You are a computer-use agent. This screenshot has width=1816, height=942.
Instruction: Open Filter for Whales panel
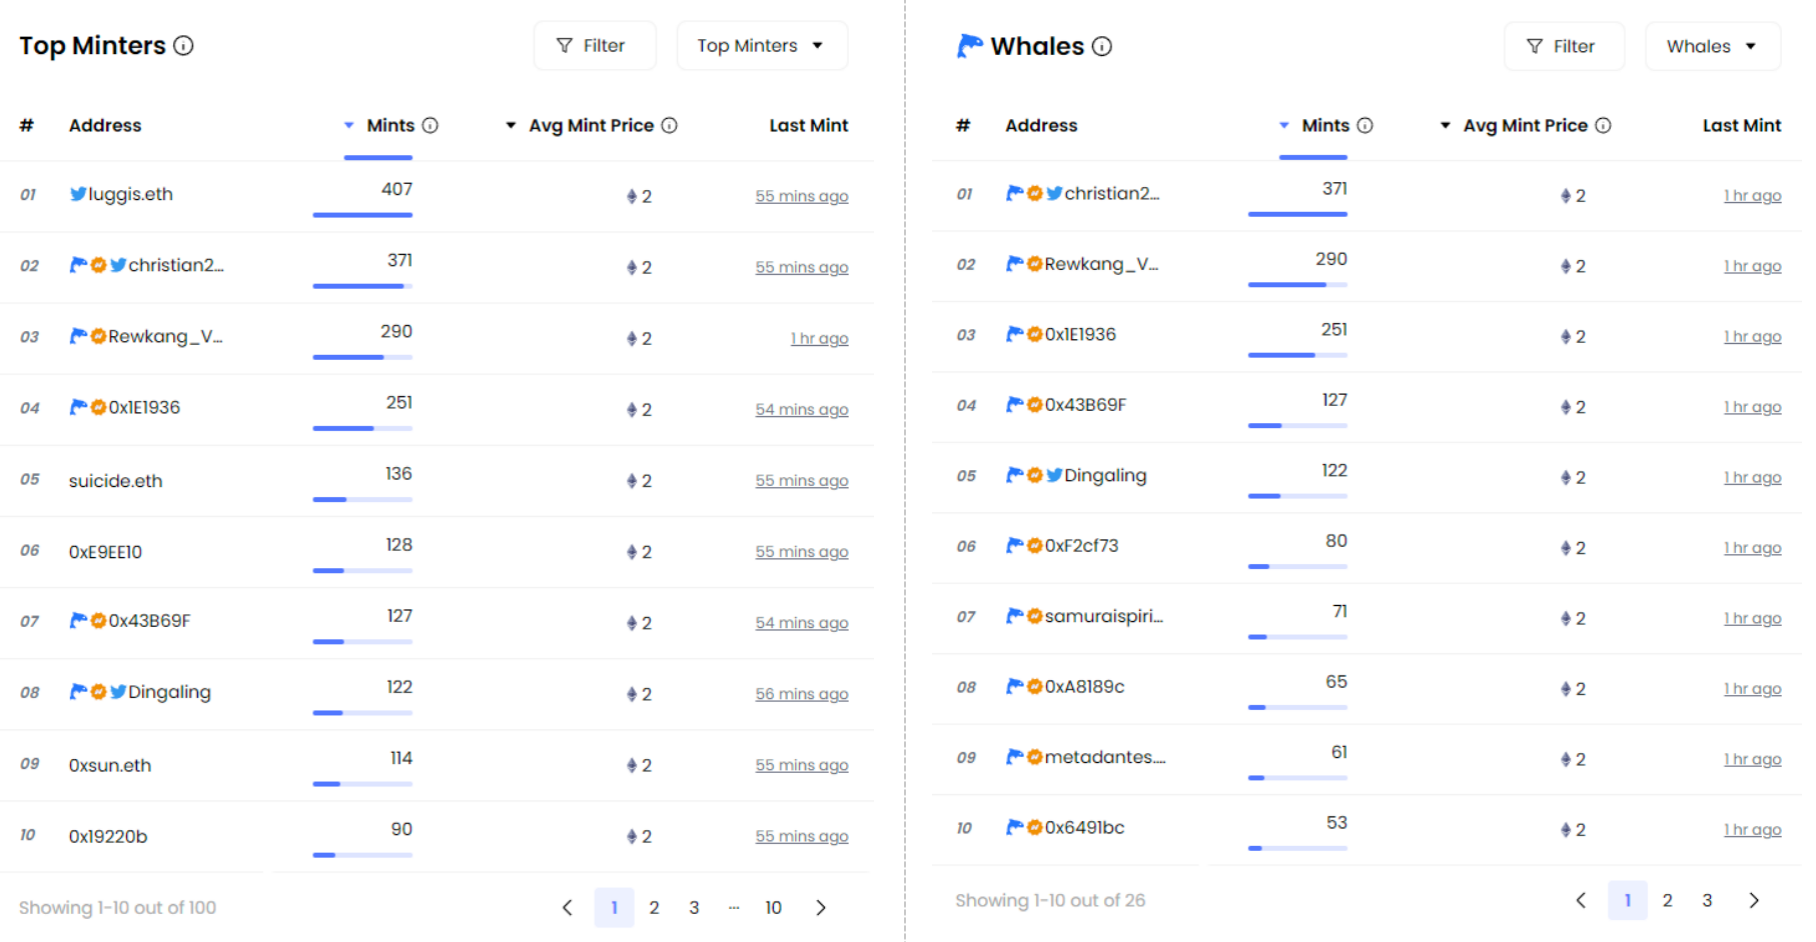(1564, 46)
